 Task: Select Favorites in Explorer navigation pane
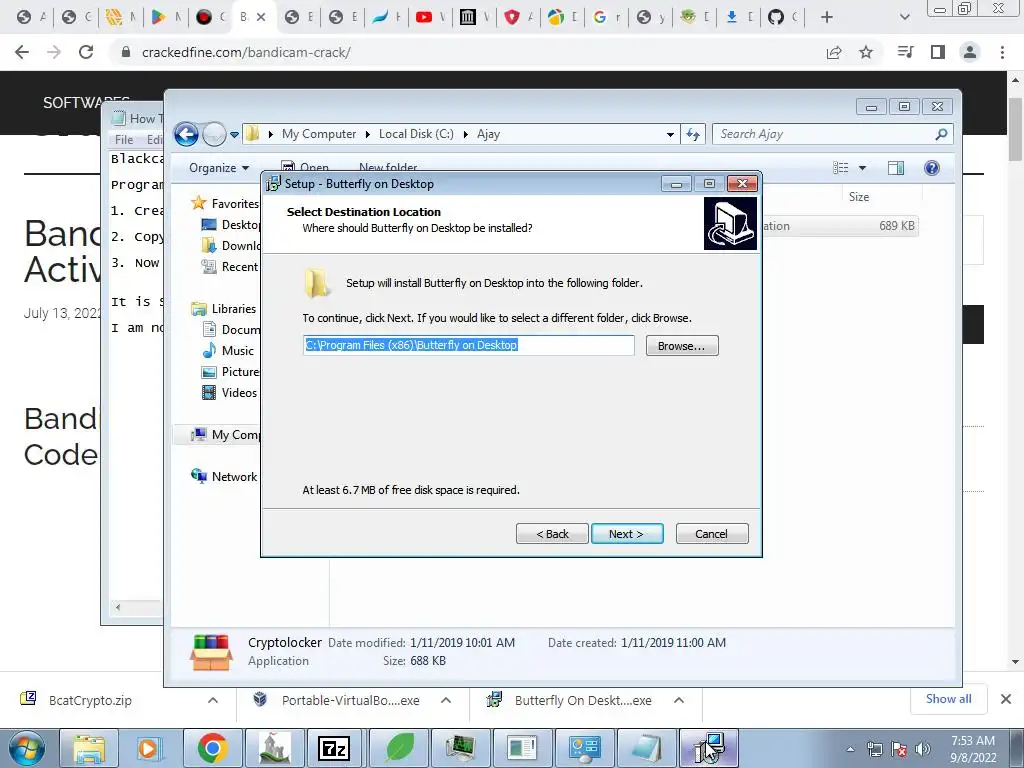[x=225, y=203]
